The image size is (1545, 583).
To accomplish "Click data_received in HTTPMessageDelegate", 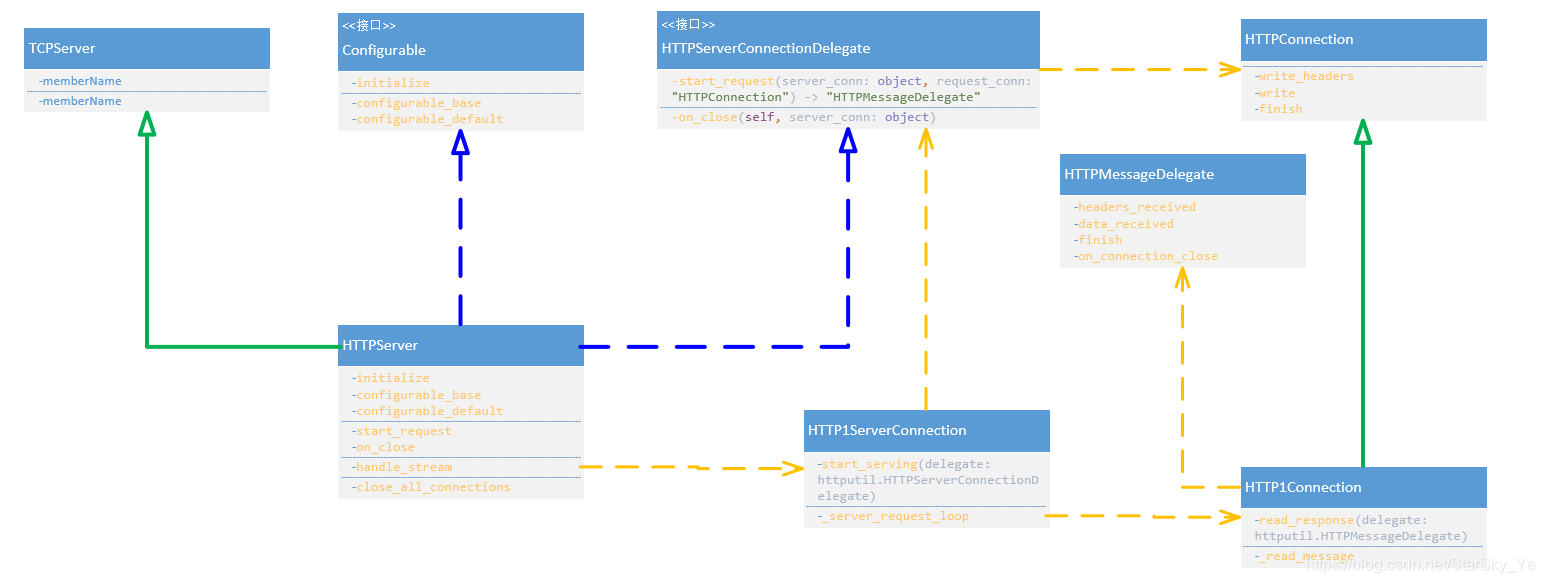I will [x=1126, y=224].
